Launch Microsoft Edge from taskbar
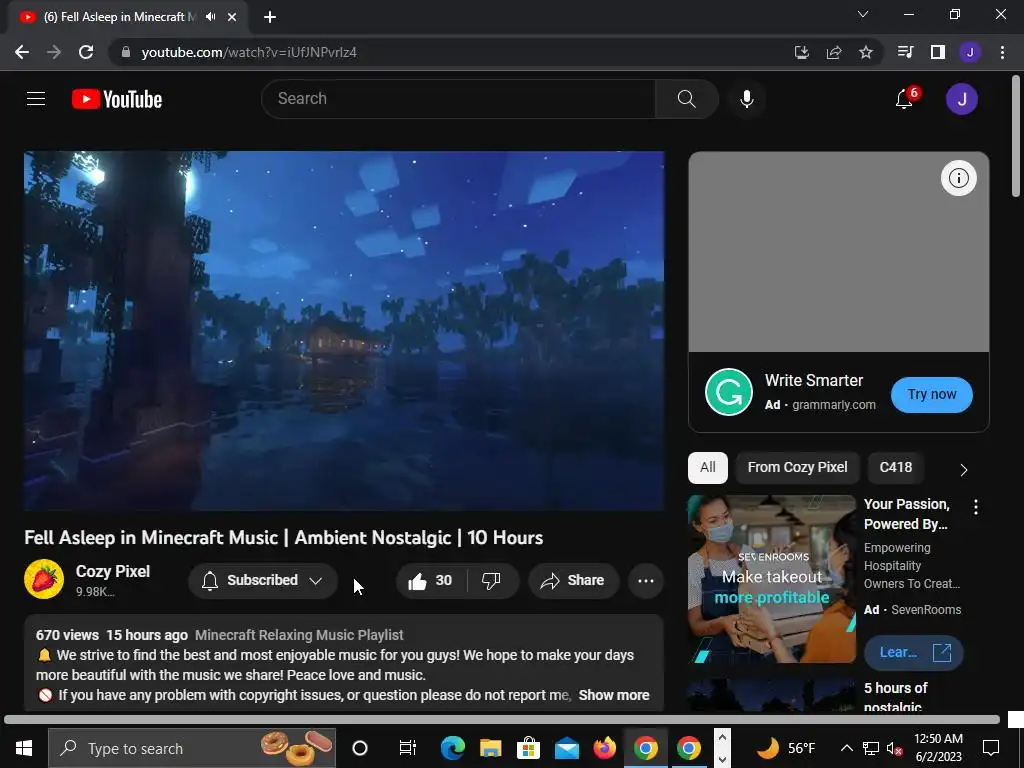The width and height of the screenshot is (1024, 768). (x=452, y=748)
